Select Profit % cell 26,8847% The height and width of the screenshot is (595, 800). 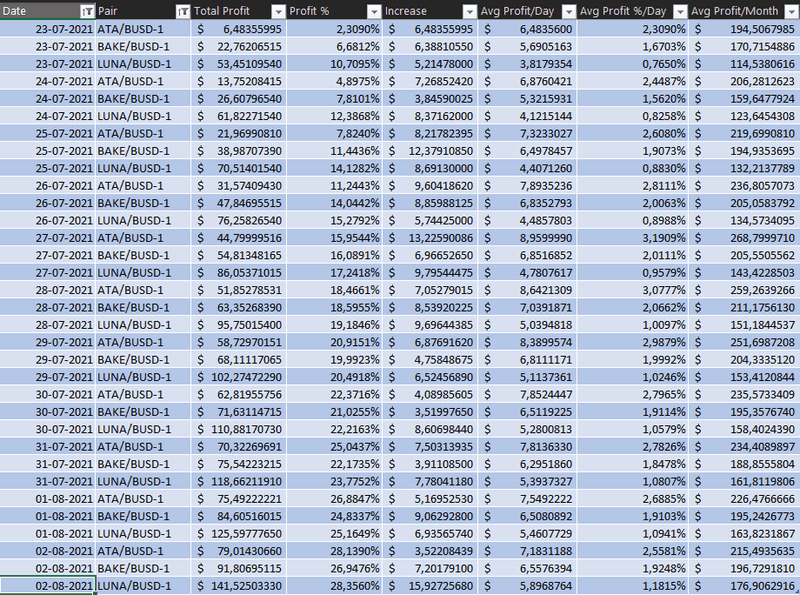click(334, 498)
